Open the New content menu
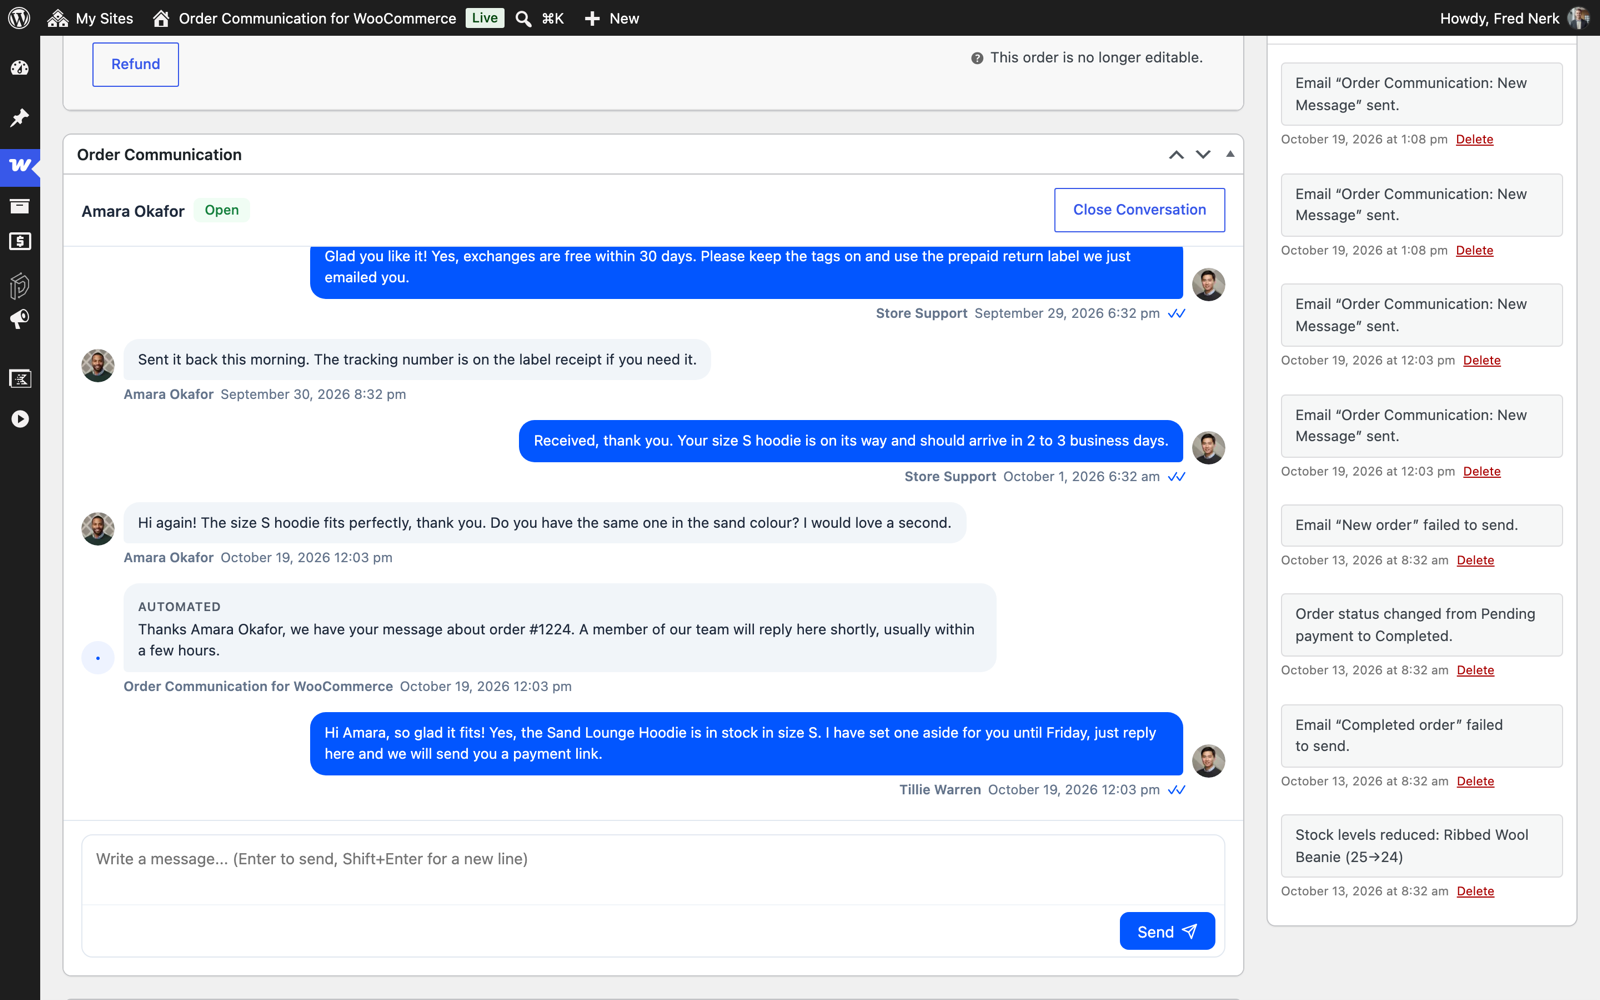Screen dimensions: 1600x1000 coord(611,18)
